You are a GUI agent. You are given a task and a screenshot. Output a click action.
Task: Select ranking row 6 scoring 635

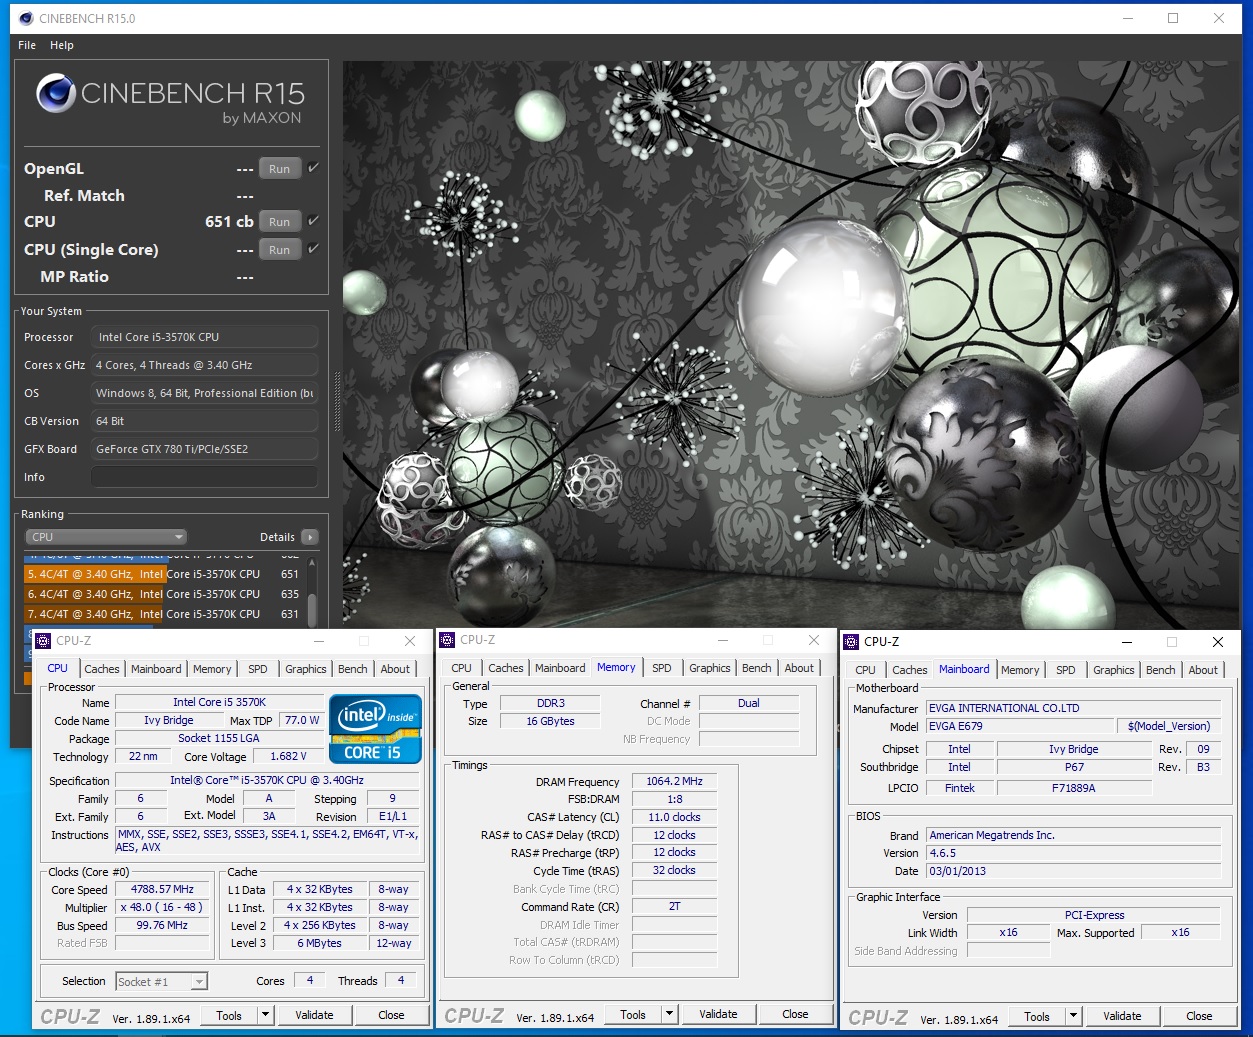click(163, 594)
